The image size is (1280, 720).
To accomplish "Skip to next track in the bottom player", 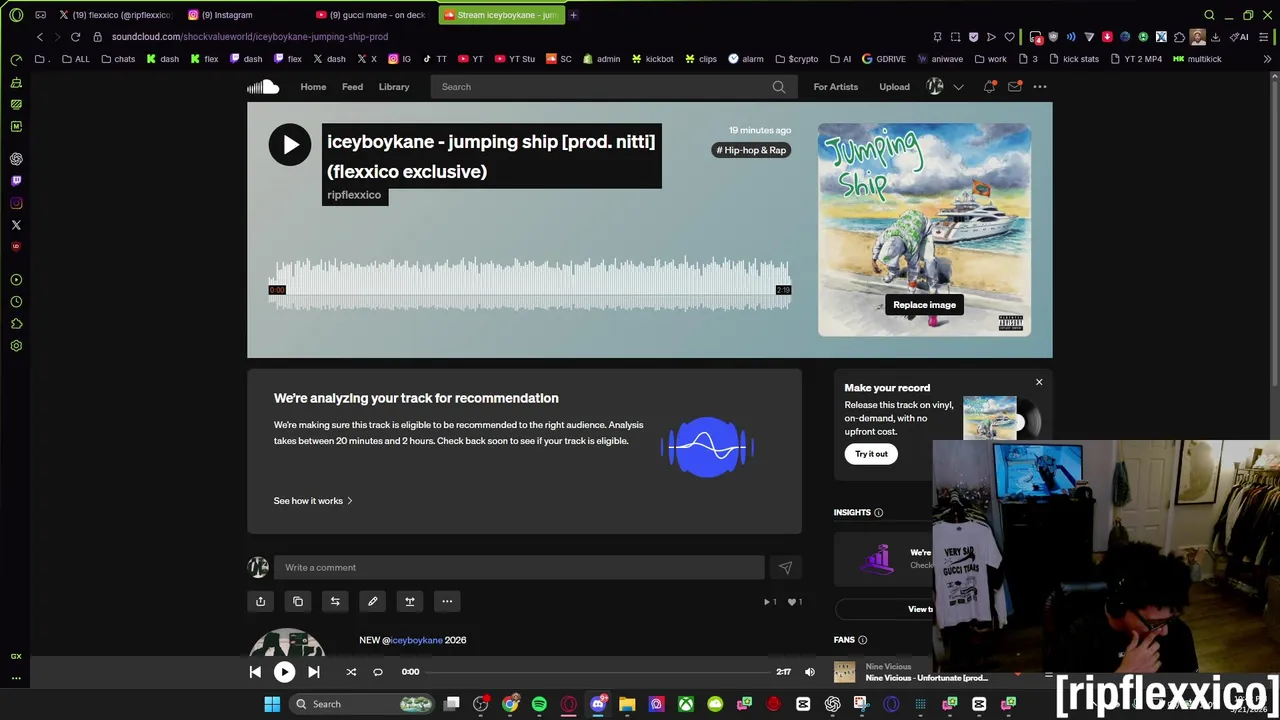I will pos(313,672).
